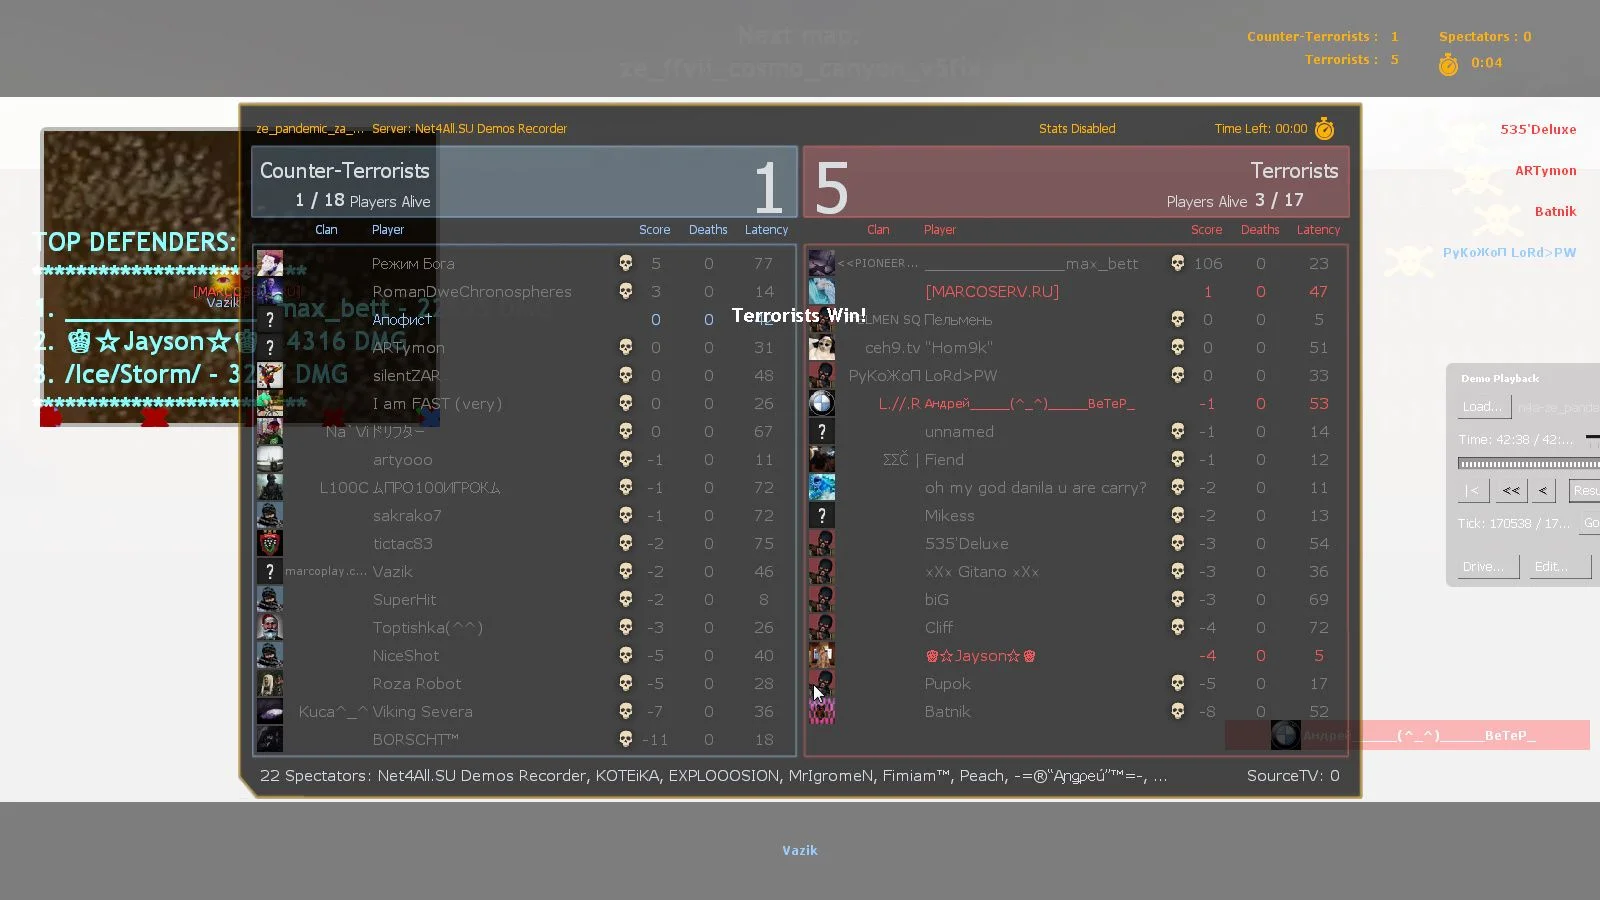Step back one frame with < button
The width and height of the screenshot is (1600, 900).
click(x=1543, y=491)
